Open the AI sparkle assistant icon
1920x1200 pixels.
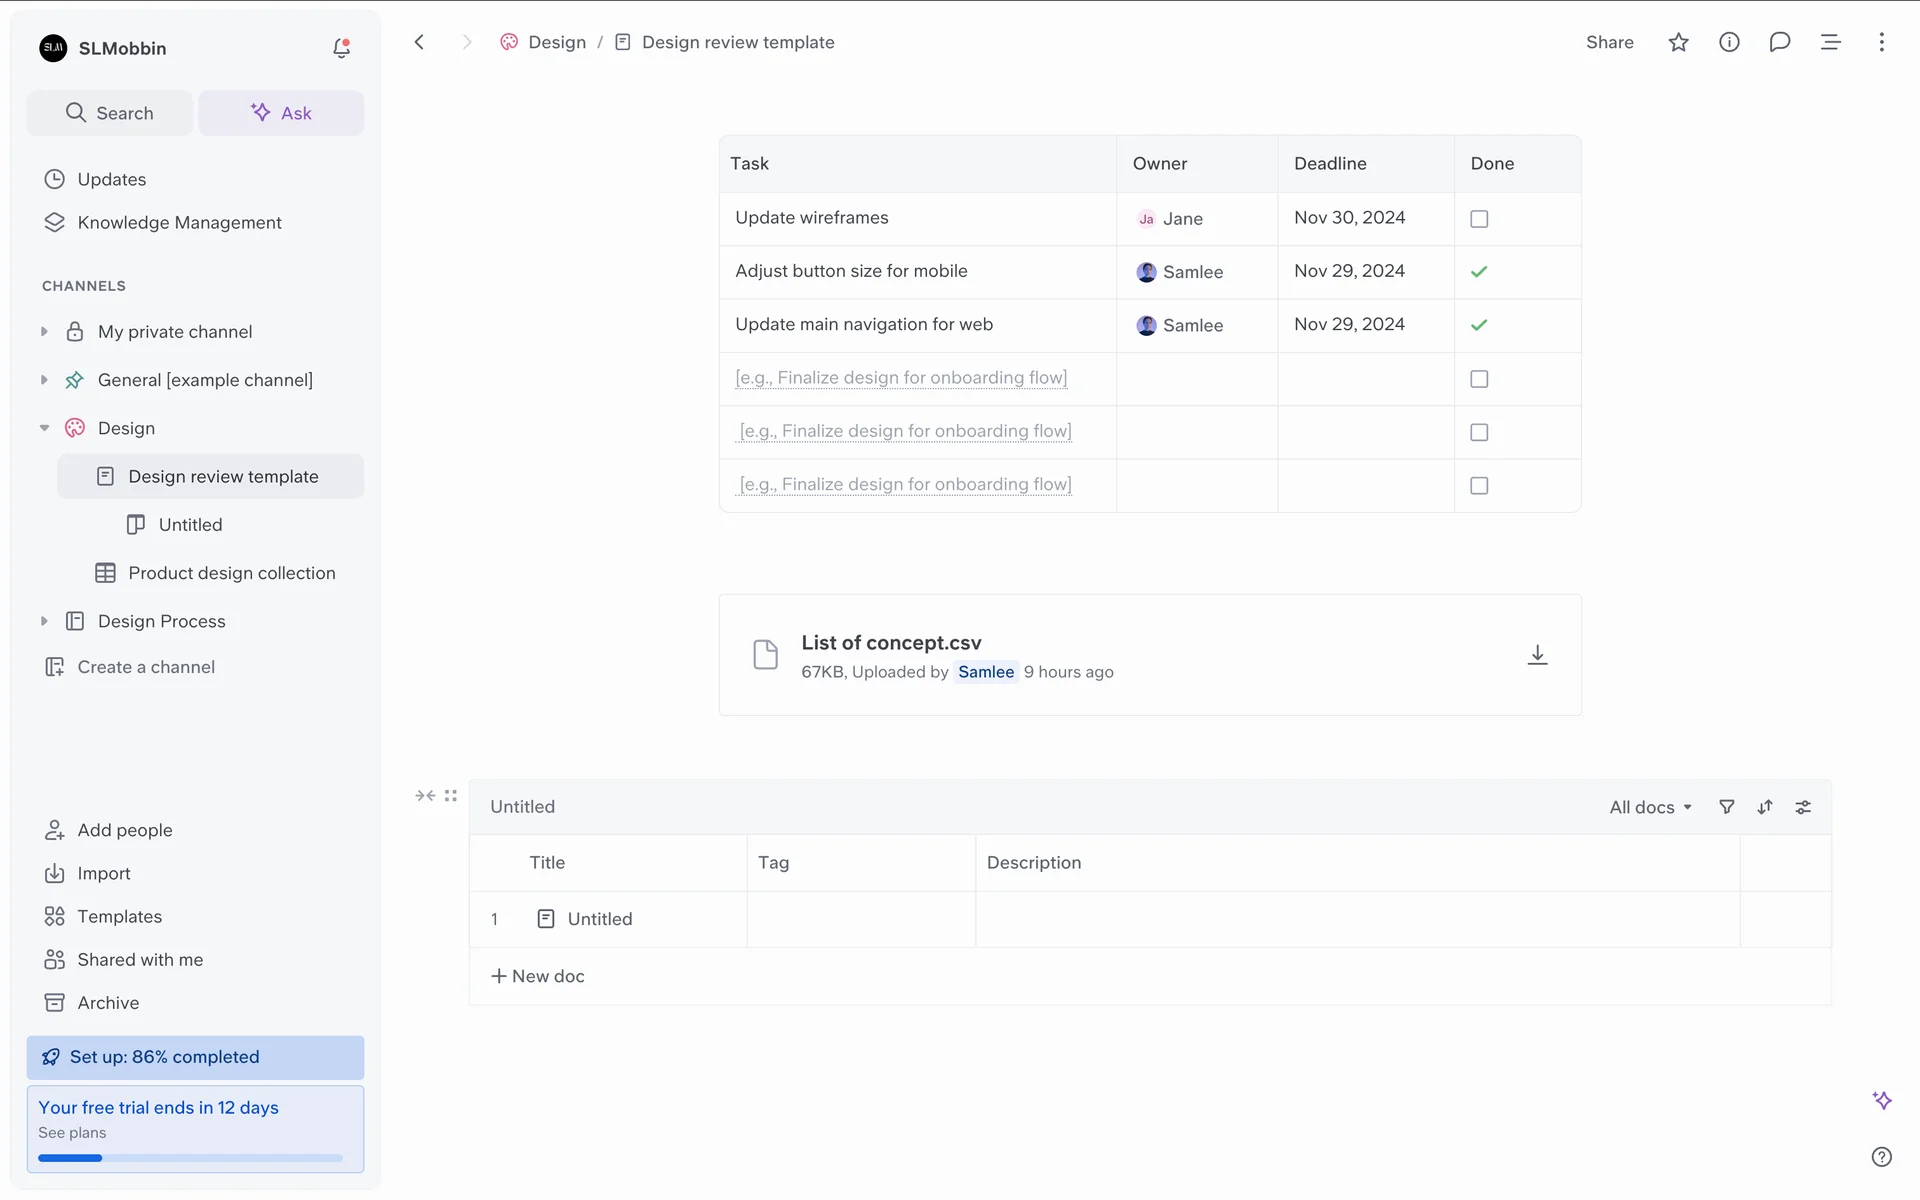pyautogui.click(x=1882, y=1100)
